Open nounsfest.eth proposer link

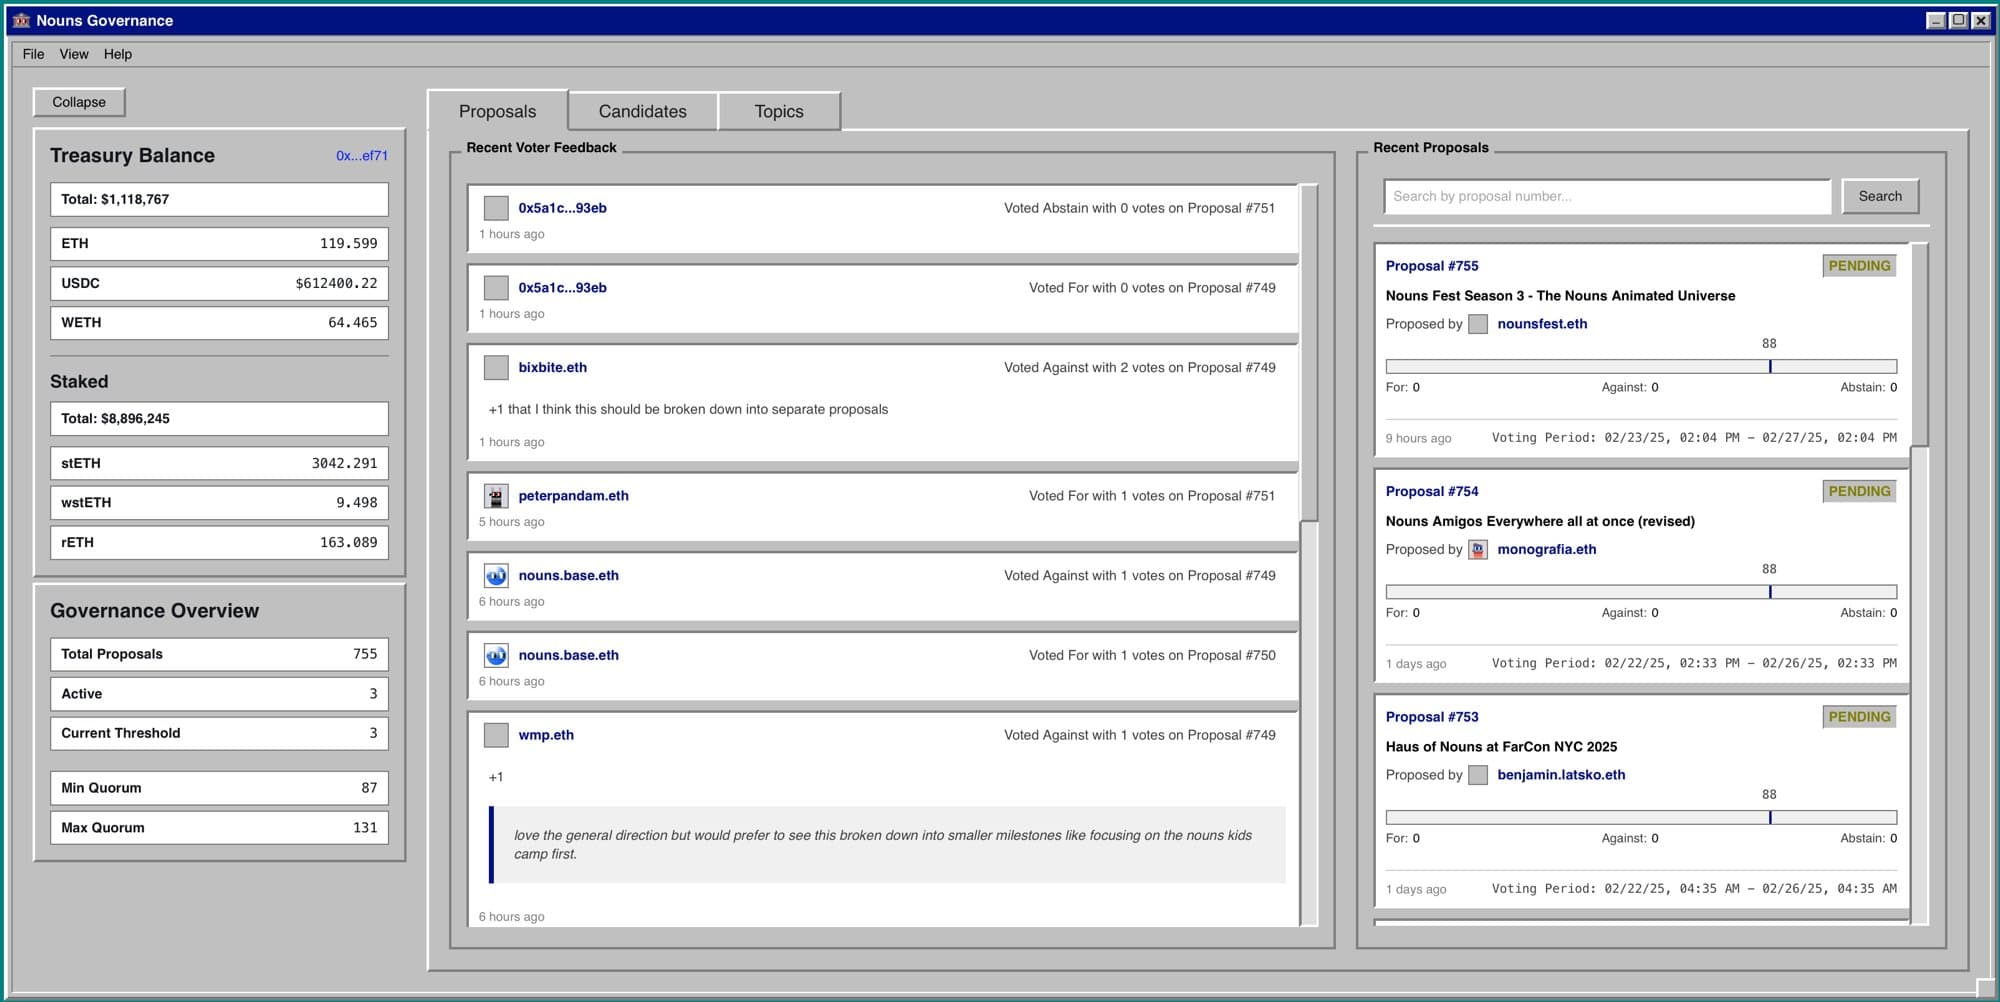pyautogui.click(x=1542, y=324)
